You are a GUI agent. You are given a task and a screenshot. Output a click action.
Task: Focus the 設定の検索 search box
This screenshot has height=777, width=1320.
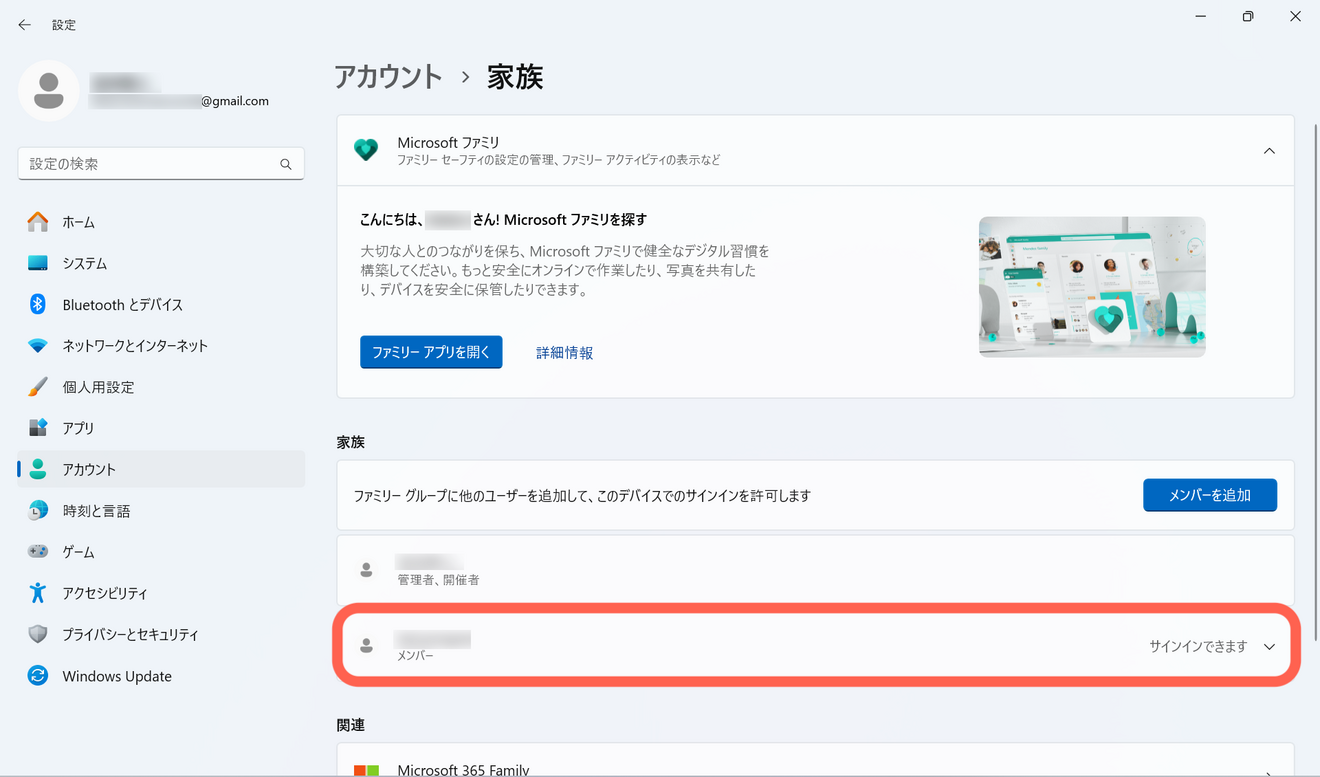click(x=161, y=164)
